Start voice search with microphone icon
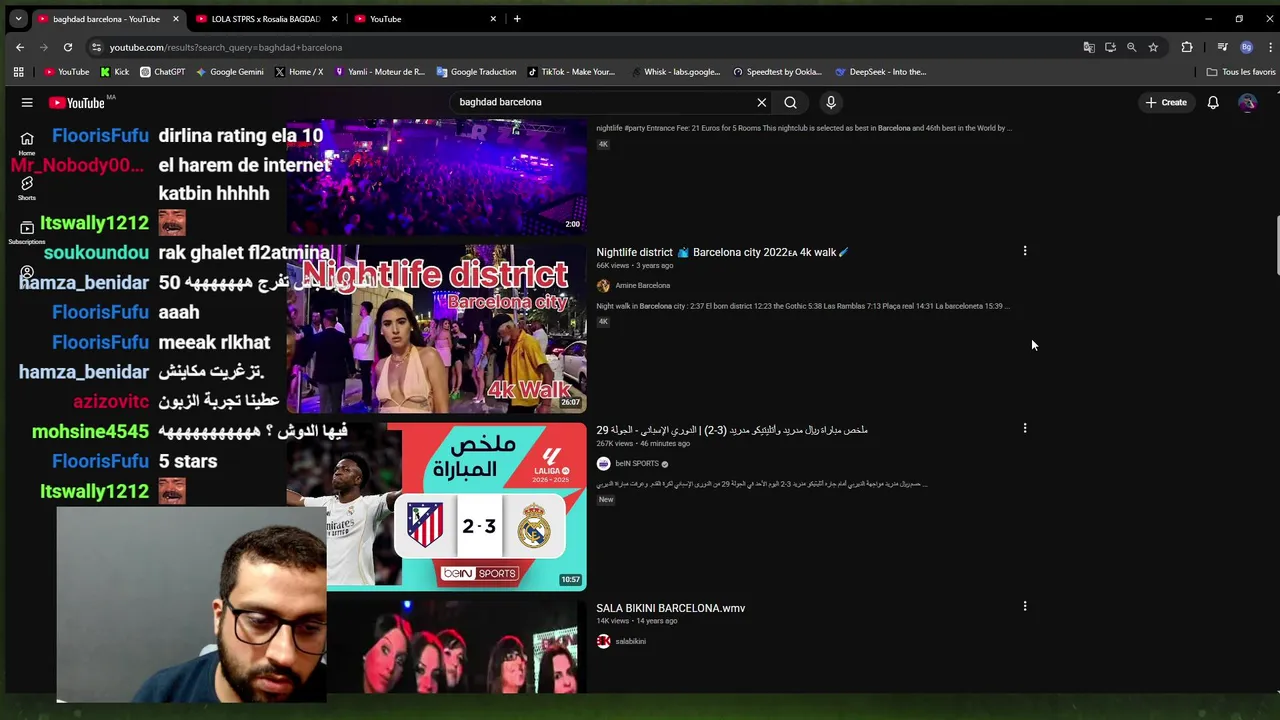1280x720 pixels. click(x=830, y=102)
